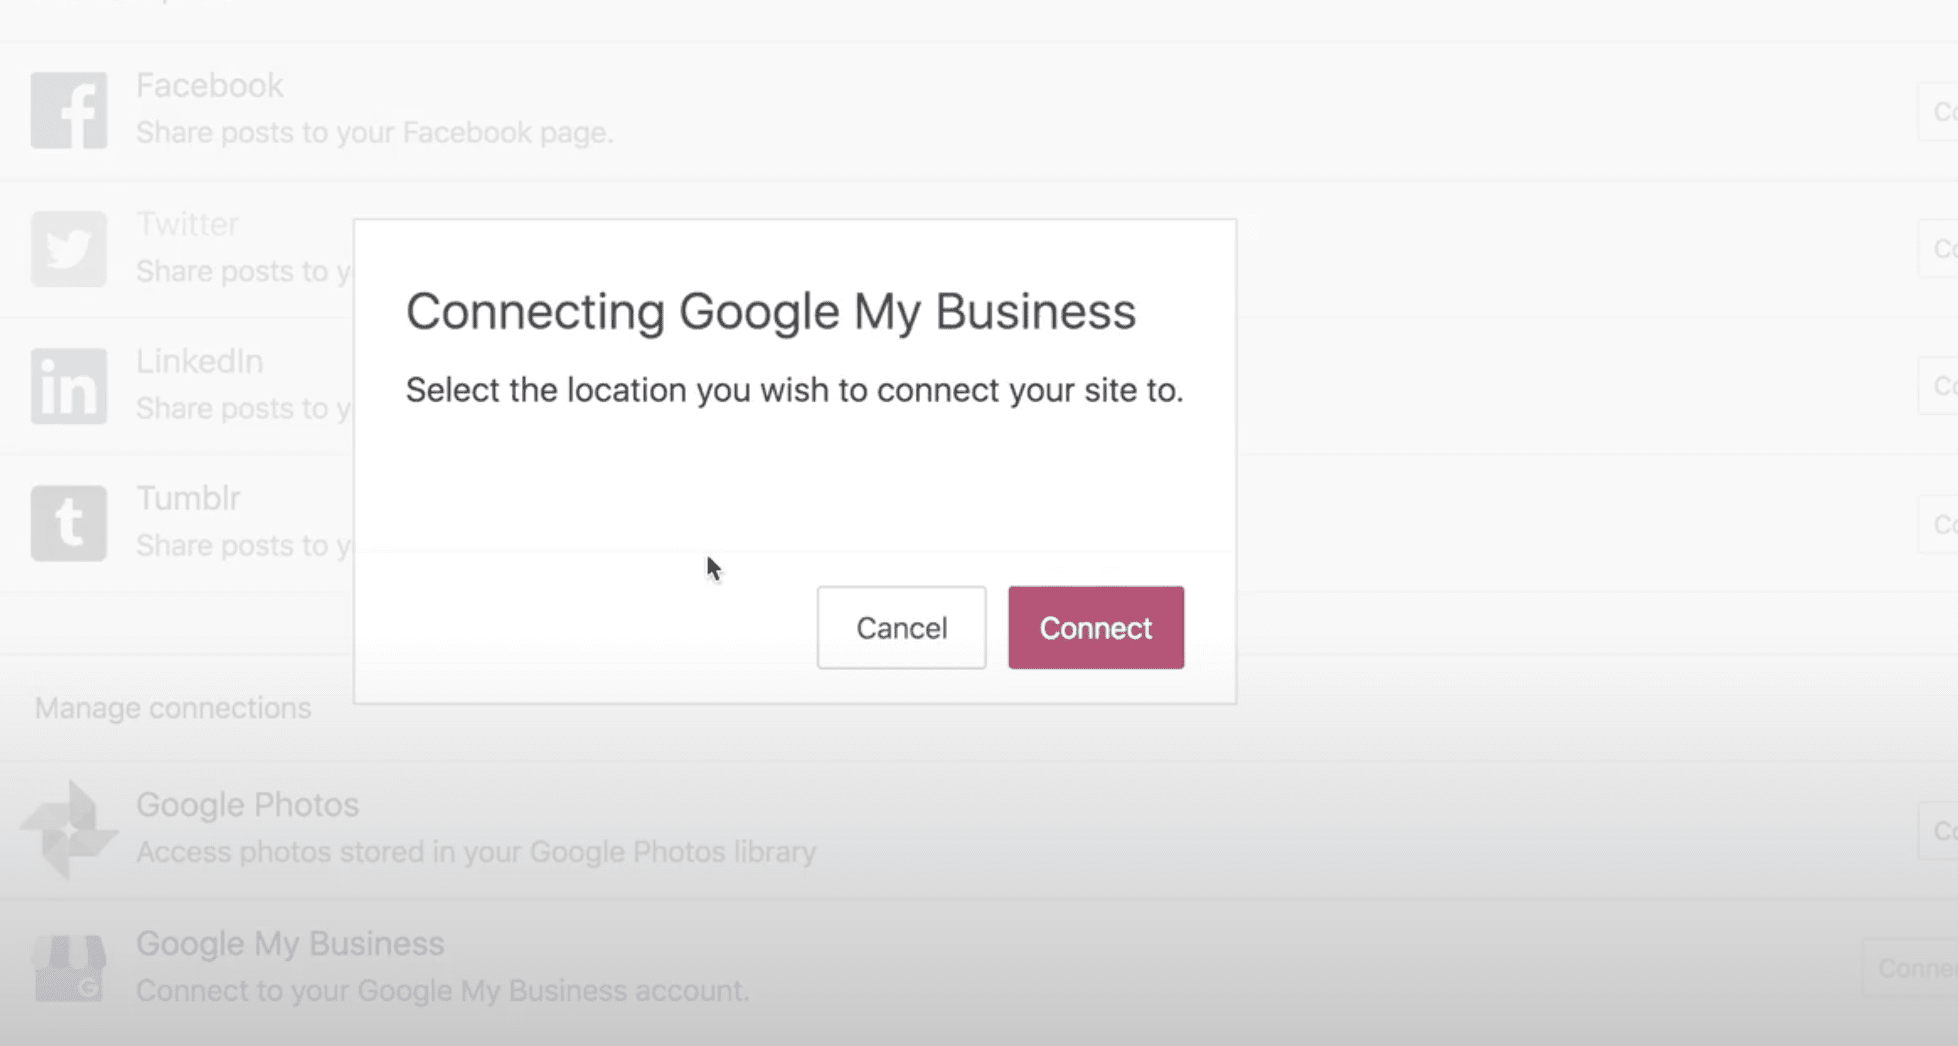Click the Connect button in Google Photos row
Screen dimensions: 1958x1046
(1938, 831)
